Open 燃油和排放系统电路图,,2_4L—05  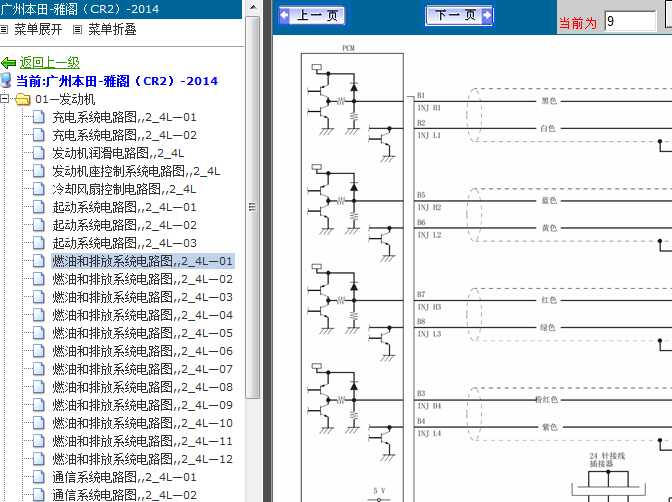[143, 333]
